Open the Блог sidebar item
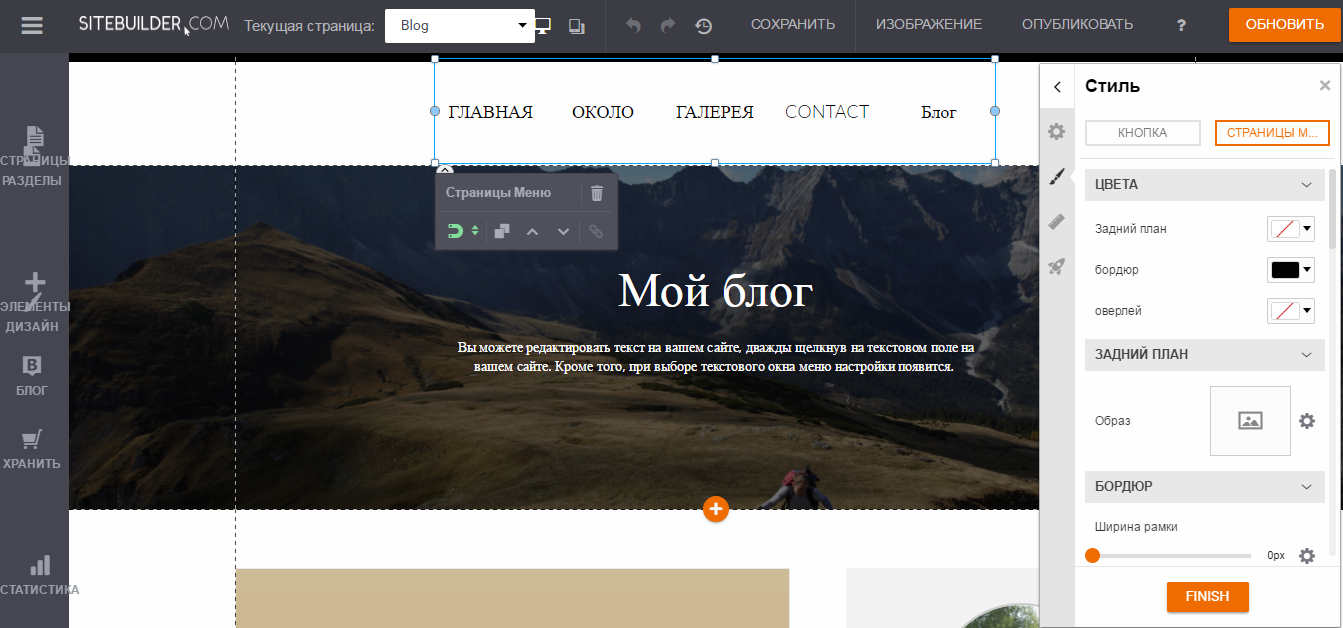This screenshot has width=1343, height=628. click(32, 376)
